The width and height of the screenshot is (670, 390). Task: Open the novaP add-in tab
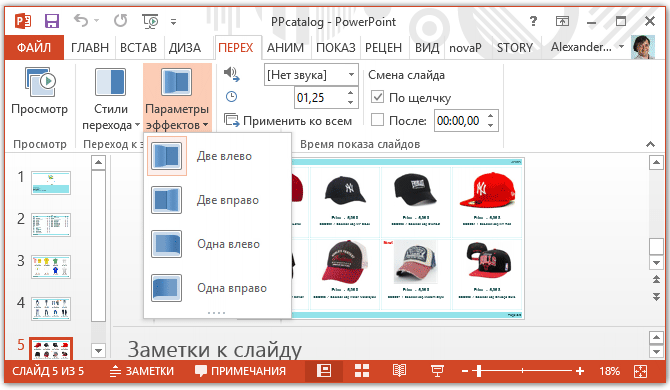(465, 47)
